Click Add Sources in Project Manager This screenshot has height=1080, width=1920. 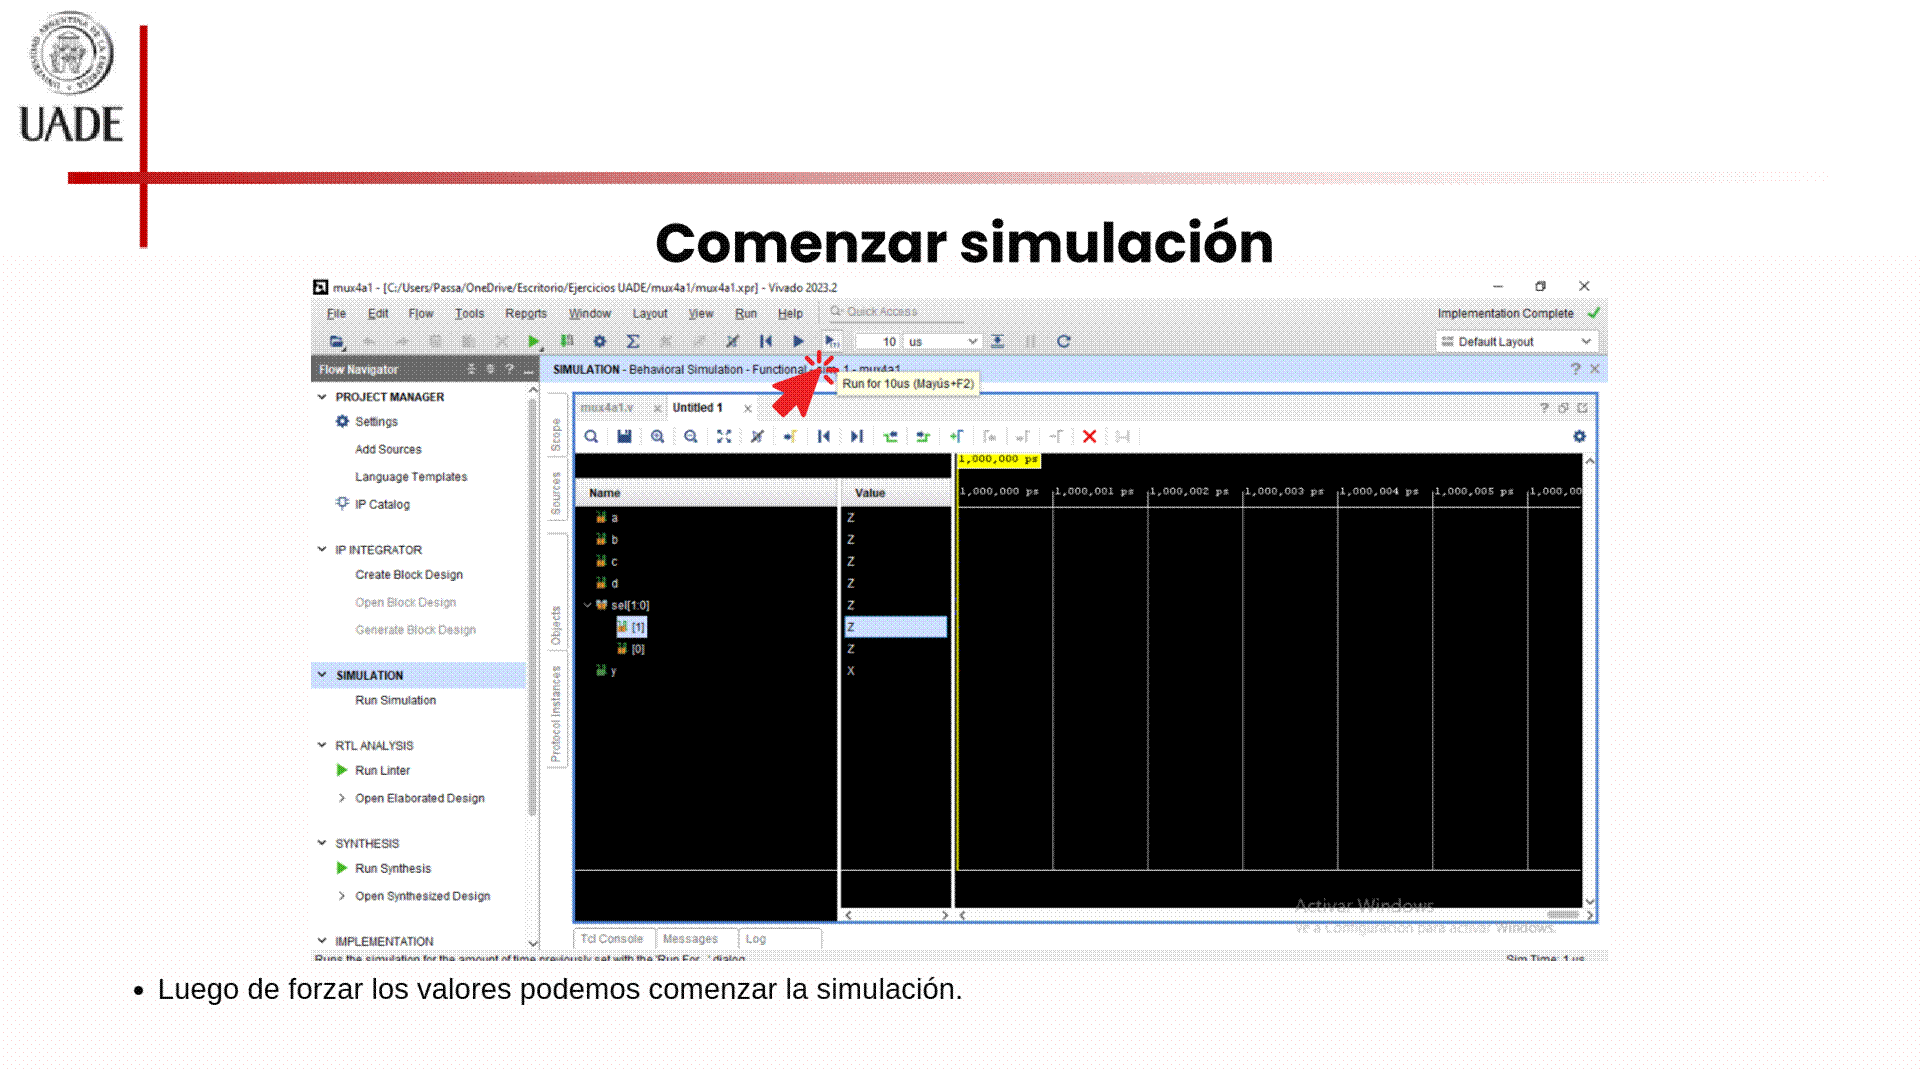click(x=388, y=449)
